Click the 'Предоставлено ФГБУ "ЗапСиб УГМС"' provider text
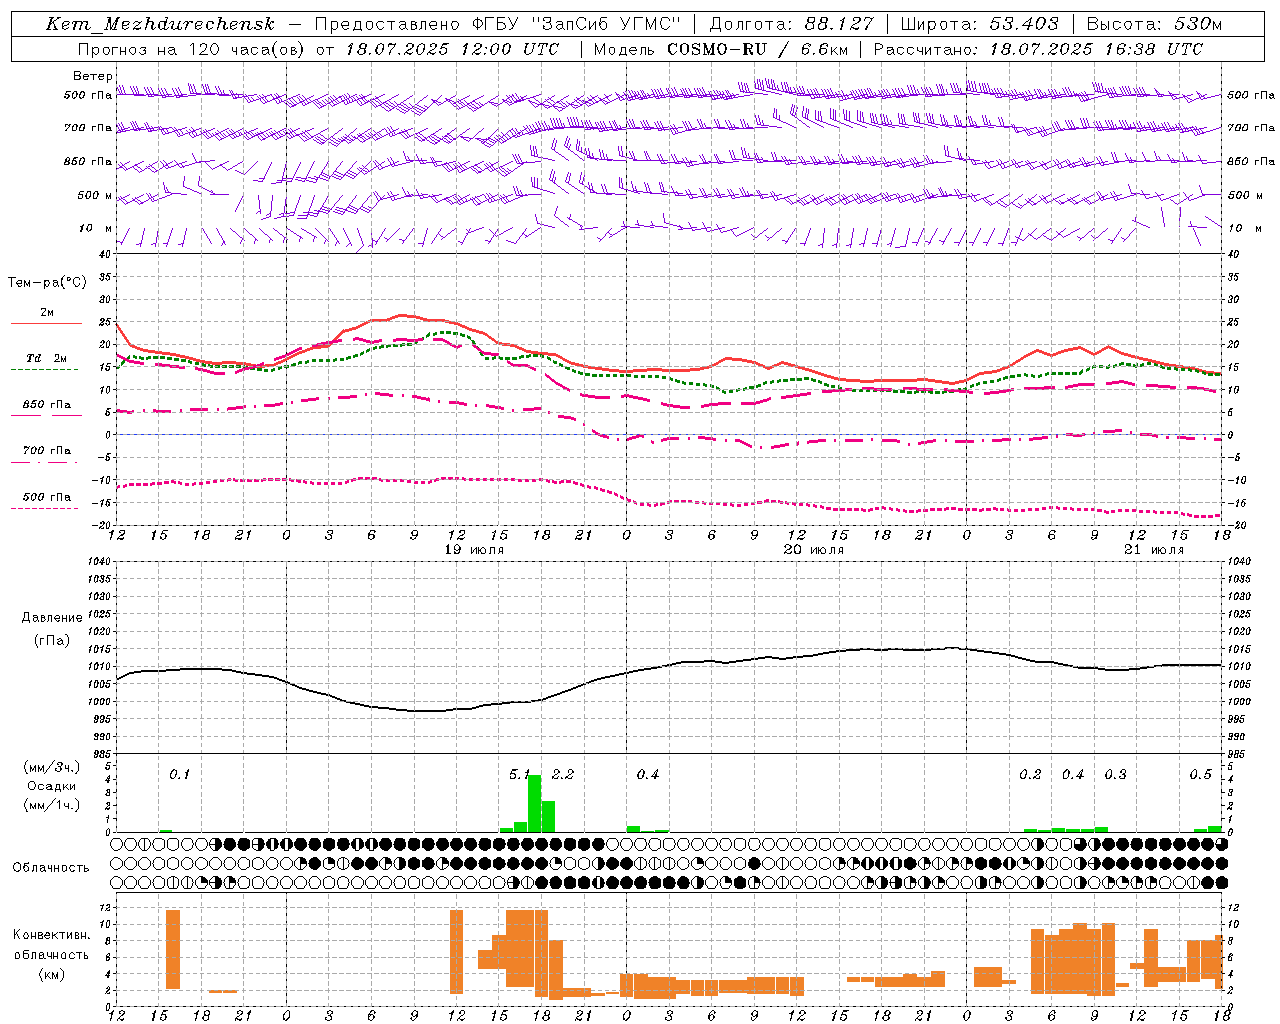Image resolution: width=1280 pixels, height=1024 pixels. tap(498, 24)
